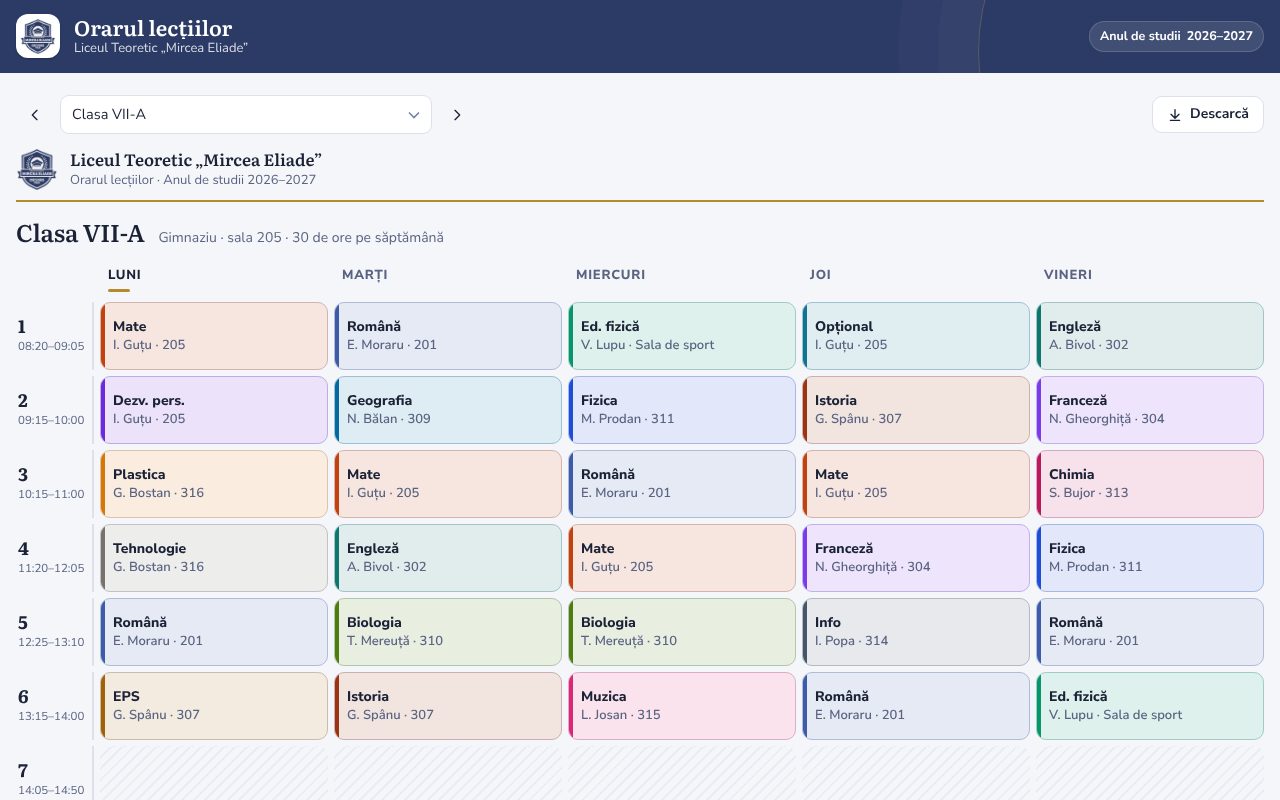Open Wednesday's Ed. fizică lesson in period 1
1280x800 pixels.
point(682,336)
